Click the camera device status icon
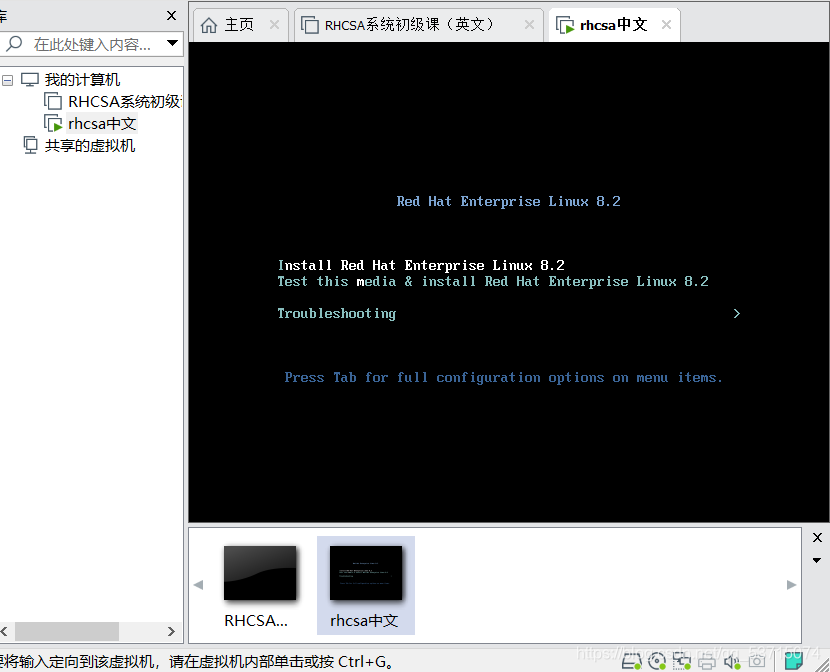Image resolution: width=830 pixels, height=672 pixels. pos(757,661)
